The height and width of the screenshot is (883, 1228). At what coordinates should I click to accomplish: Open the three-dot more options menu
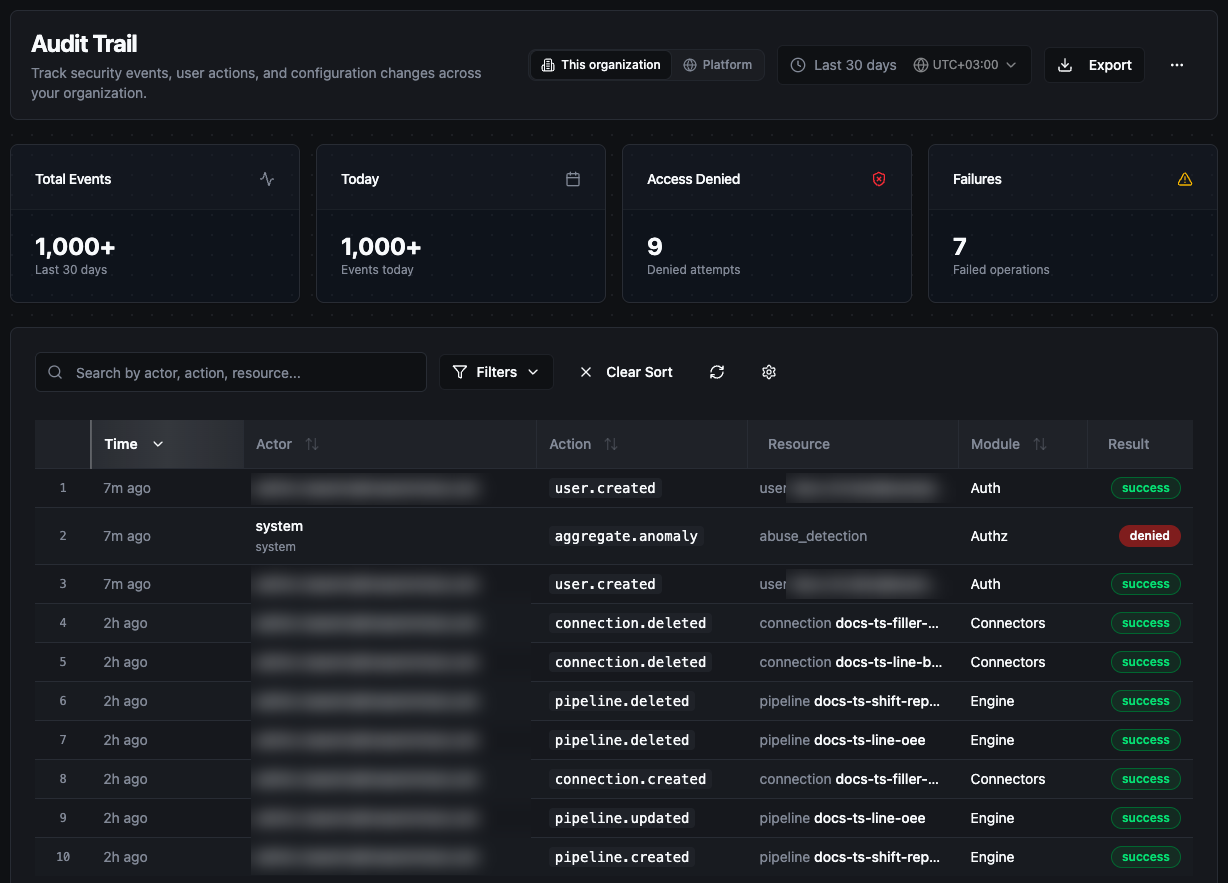[x=1177, y=65]
